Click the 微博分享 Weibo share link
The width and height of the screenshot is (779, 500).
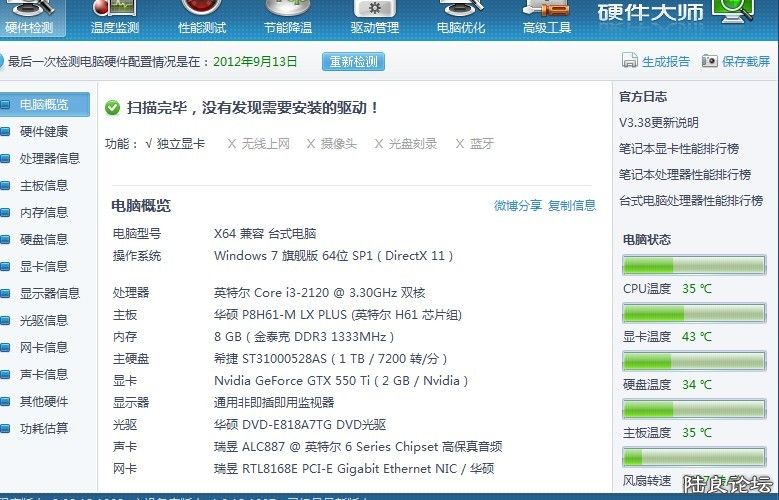518,206
